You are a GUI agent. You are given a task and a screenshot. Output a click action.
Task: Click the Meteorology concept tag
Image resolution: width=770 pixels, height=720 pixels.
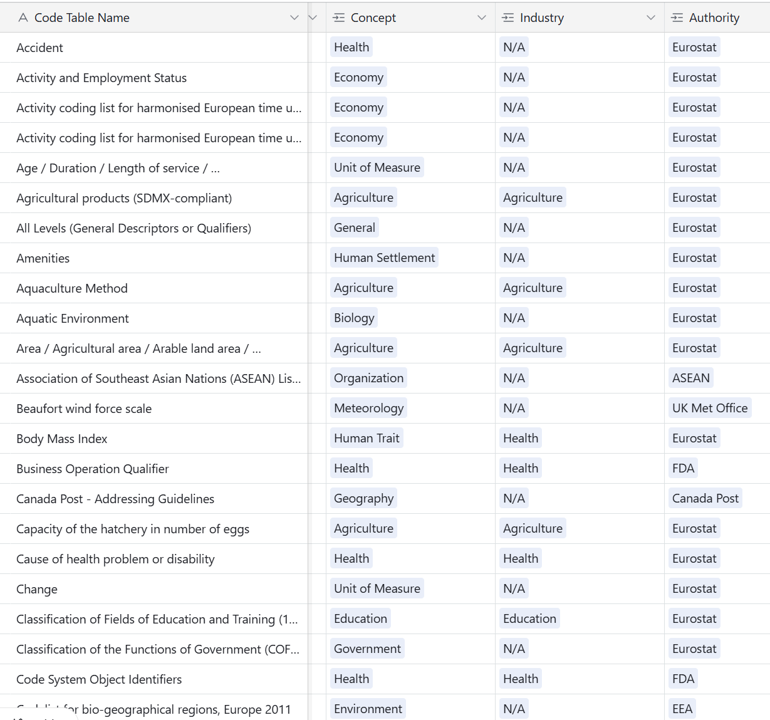coord(369,408)
